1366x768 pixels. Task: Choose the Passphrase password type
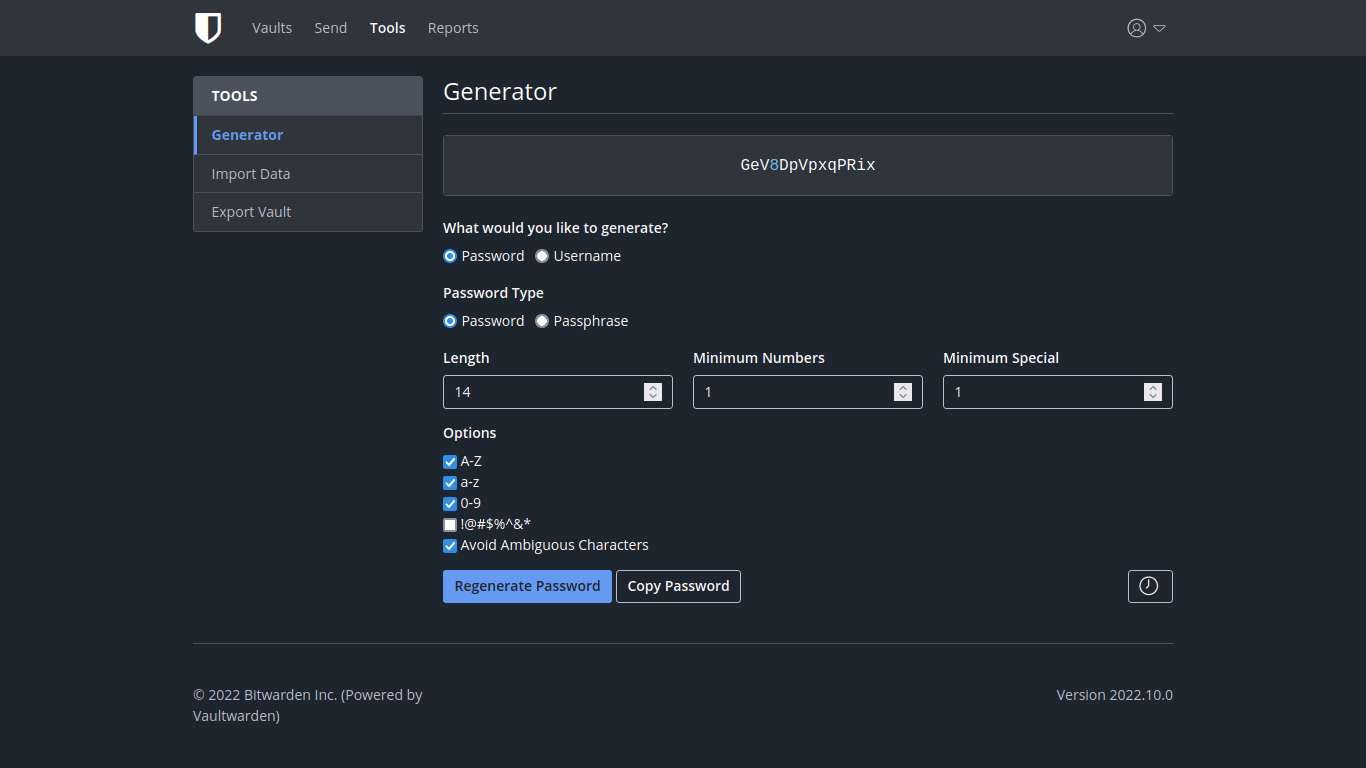point(542,321)
